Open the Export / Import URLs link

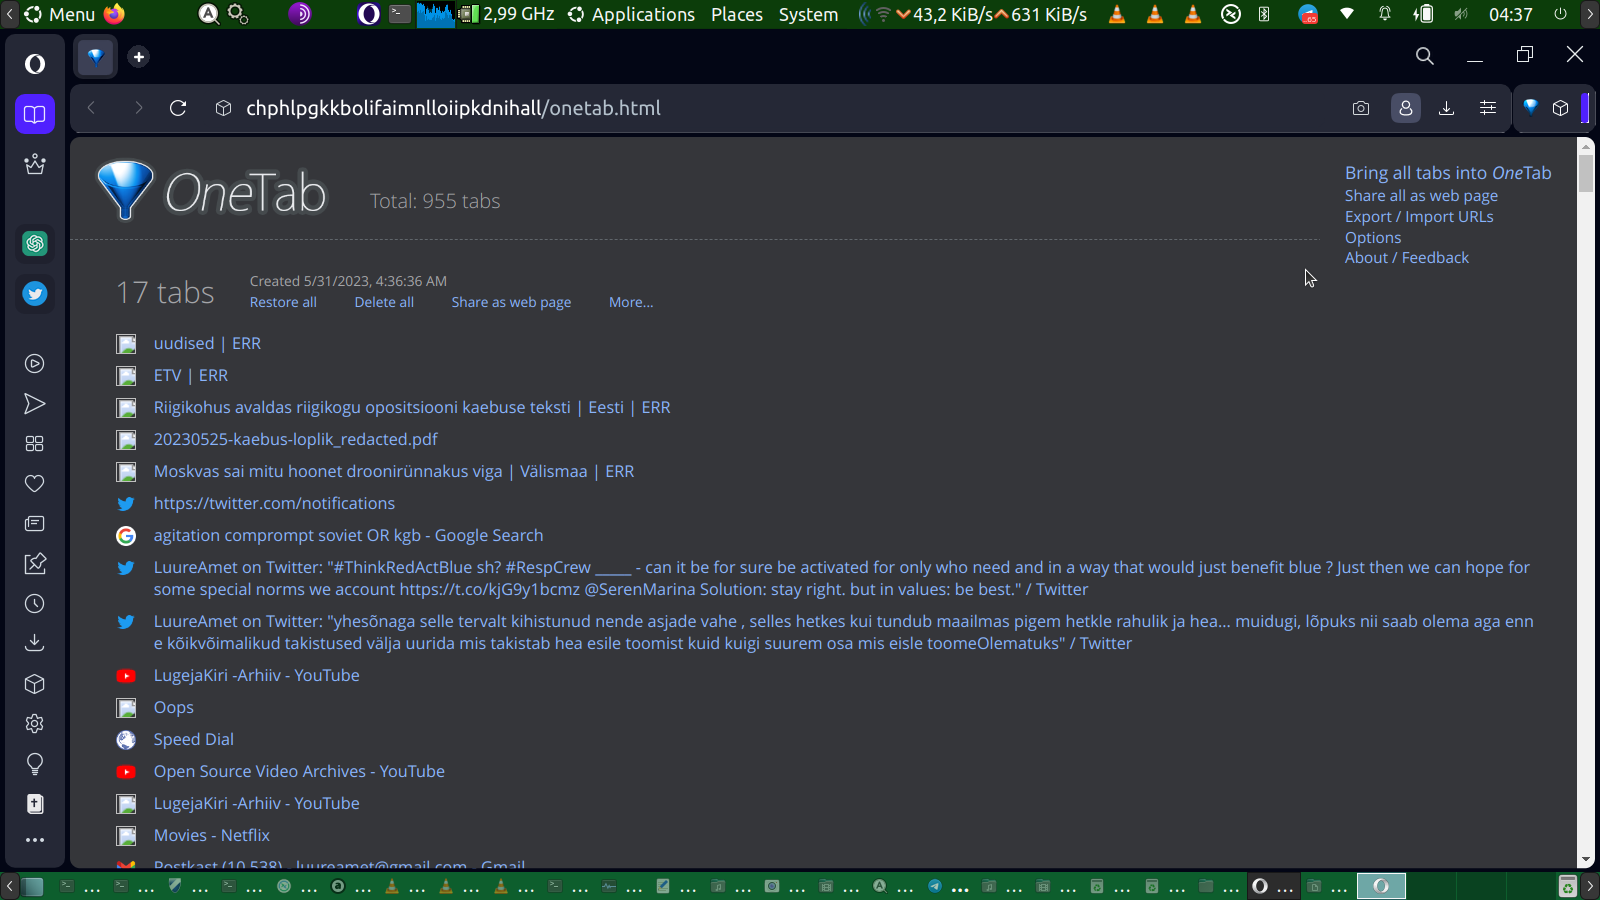[1419, 217]
